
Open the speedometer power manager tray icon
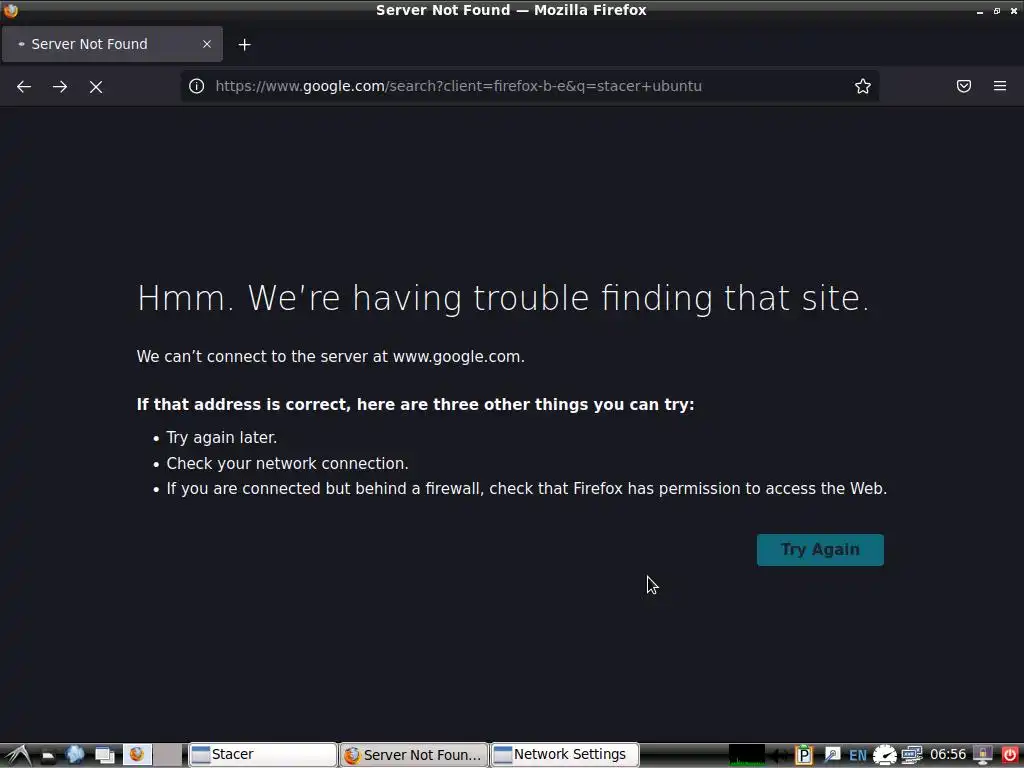(885, 755)
